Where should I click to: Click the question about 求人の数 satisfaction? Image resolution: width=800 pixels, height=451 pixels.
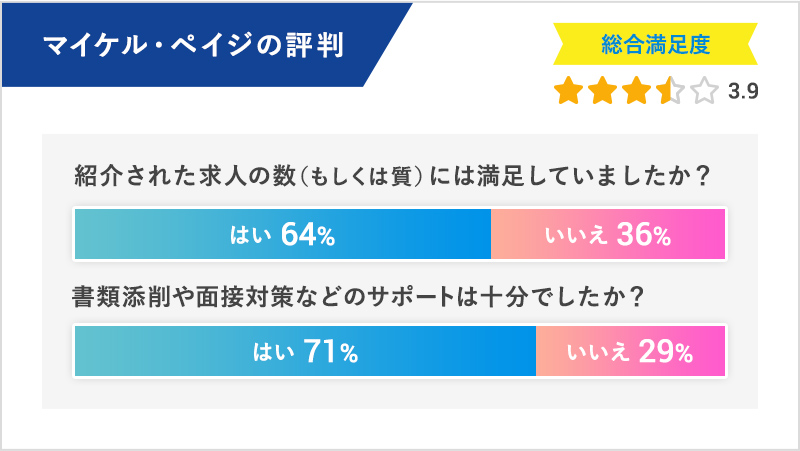[x=392, y=176]
